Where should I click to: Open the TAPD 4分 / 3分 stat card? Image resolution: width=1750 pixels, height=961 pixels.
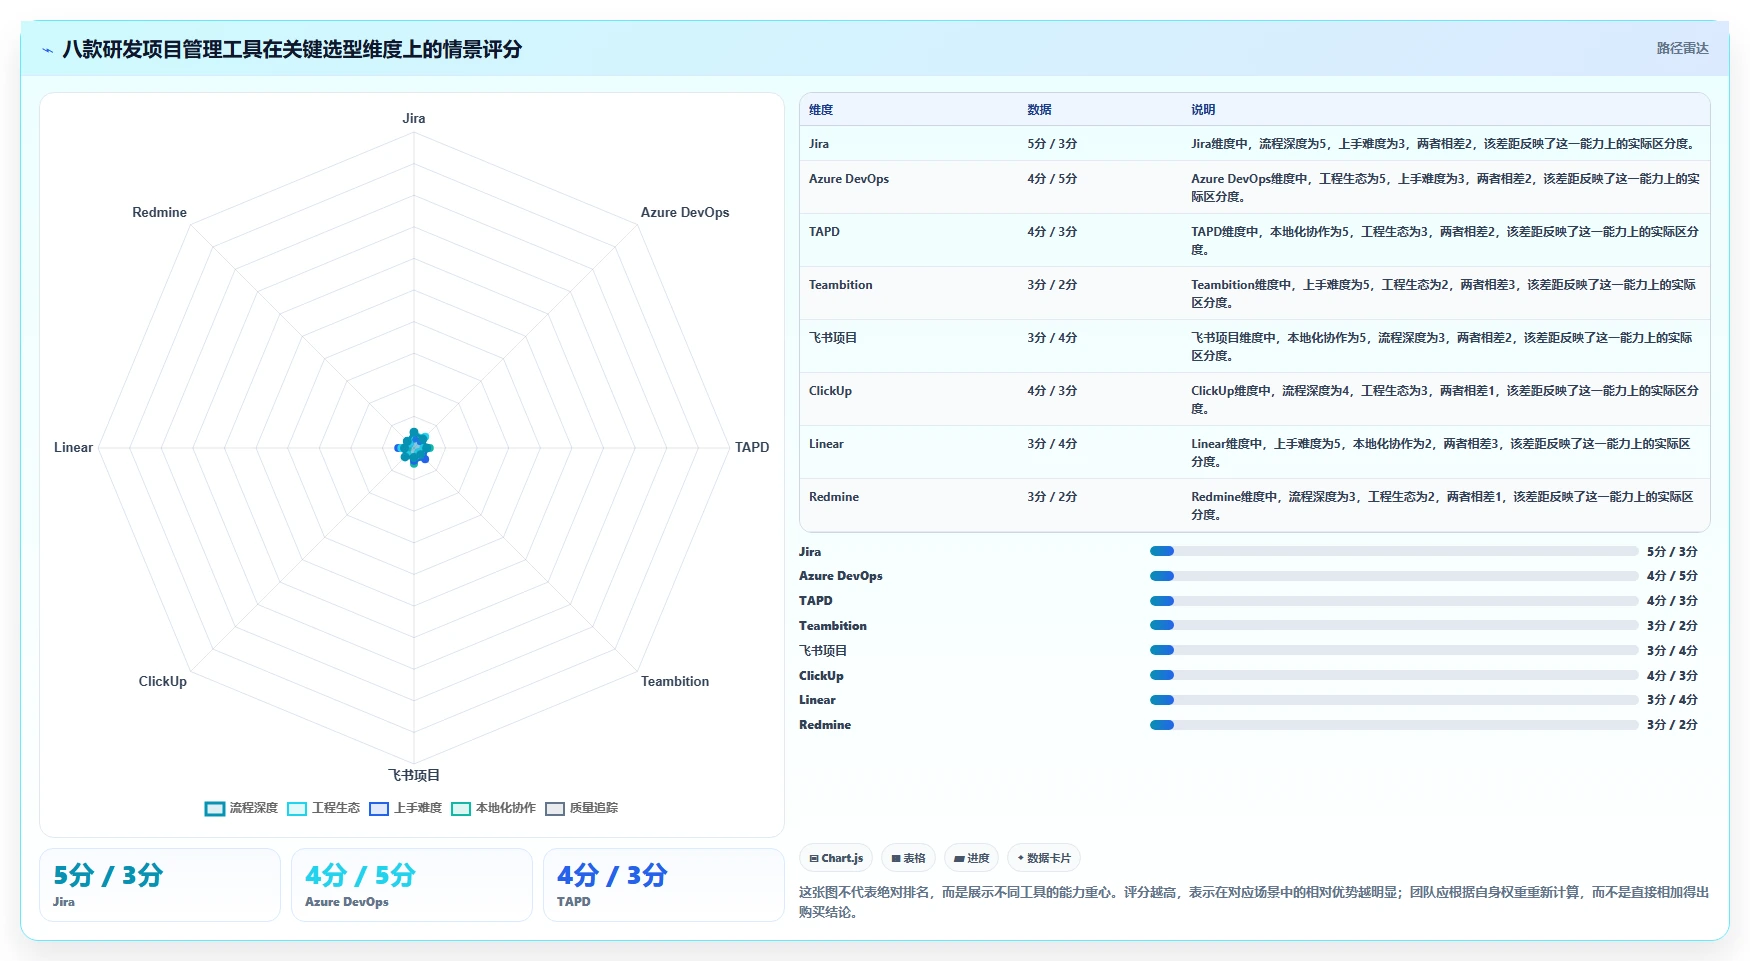(x=664, y=885)
